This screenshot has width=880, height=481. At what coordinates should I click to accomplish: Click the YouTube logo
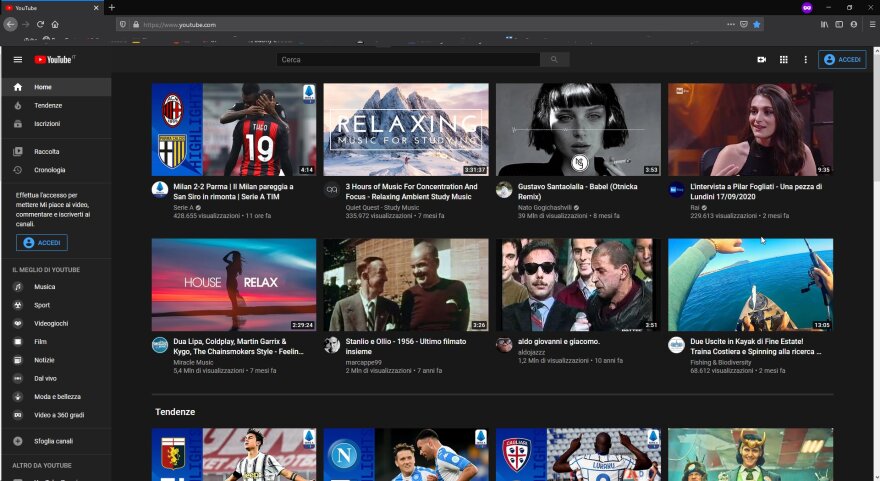point(54,60)
